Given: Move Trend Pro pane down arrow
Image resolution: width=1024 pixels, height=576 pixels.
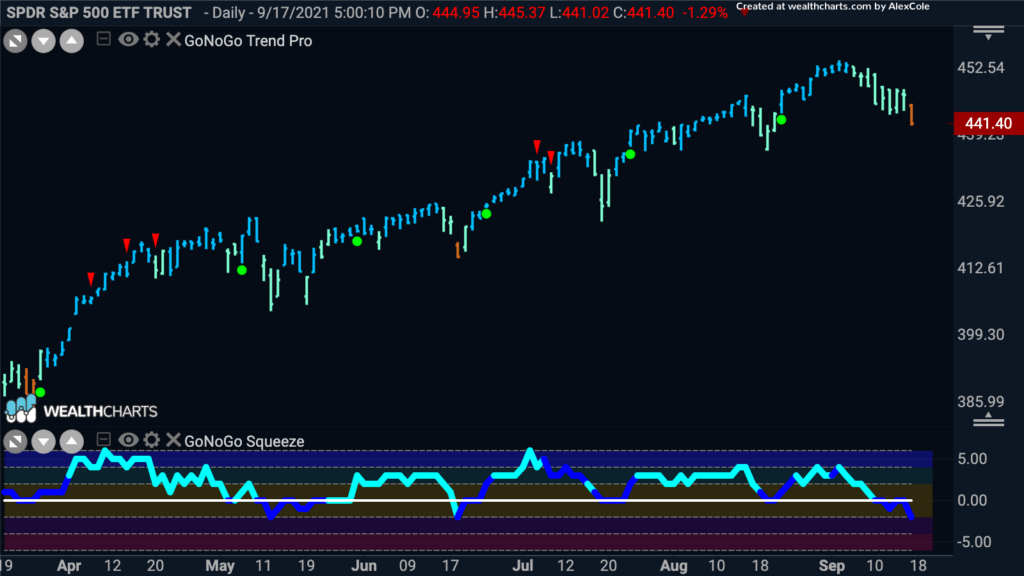Looking at the screenshot, I should 43,41.
